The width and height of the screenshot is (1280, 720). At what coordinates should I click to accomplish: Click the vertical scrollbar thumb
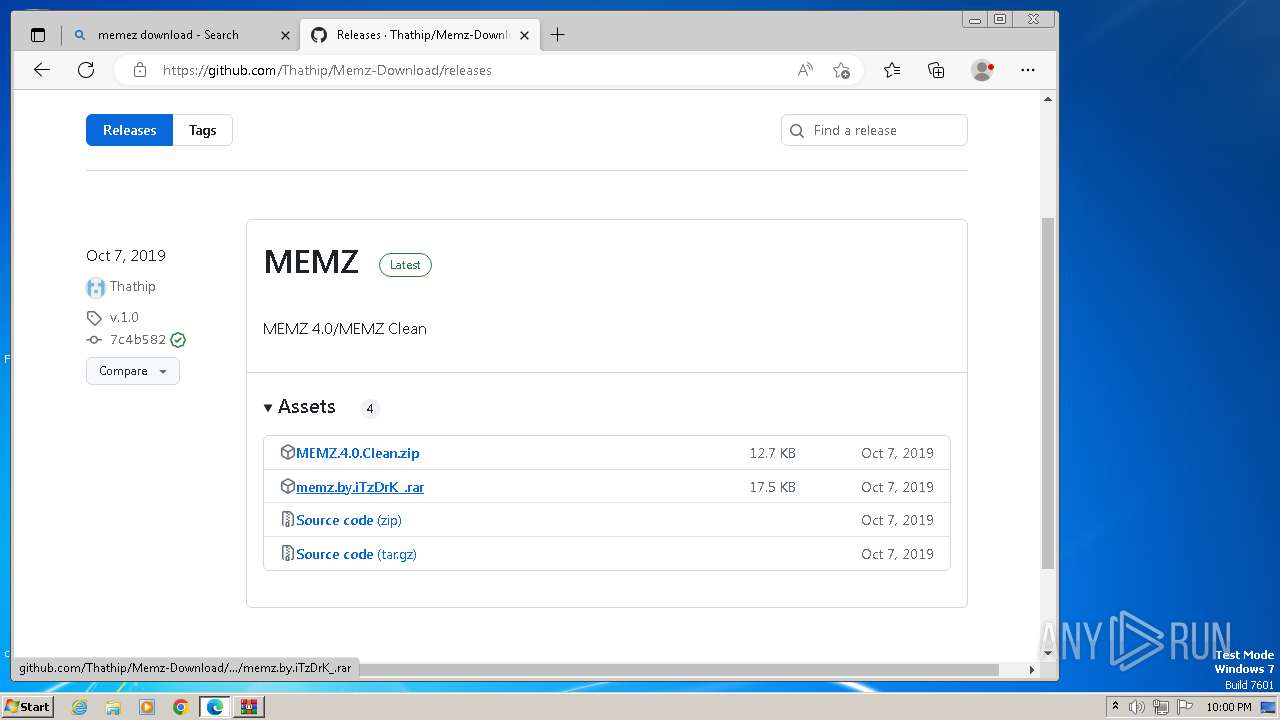point(1048,392)
